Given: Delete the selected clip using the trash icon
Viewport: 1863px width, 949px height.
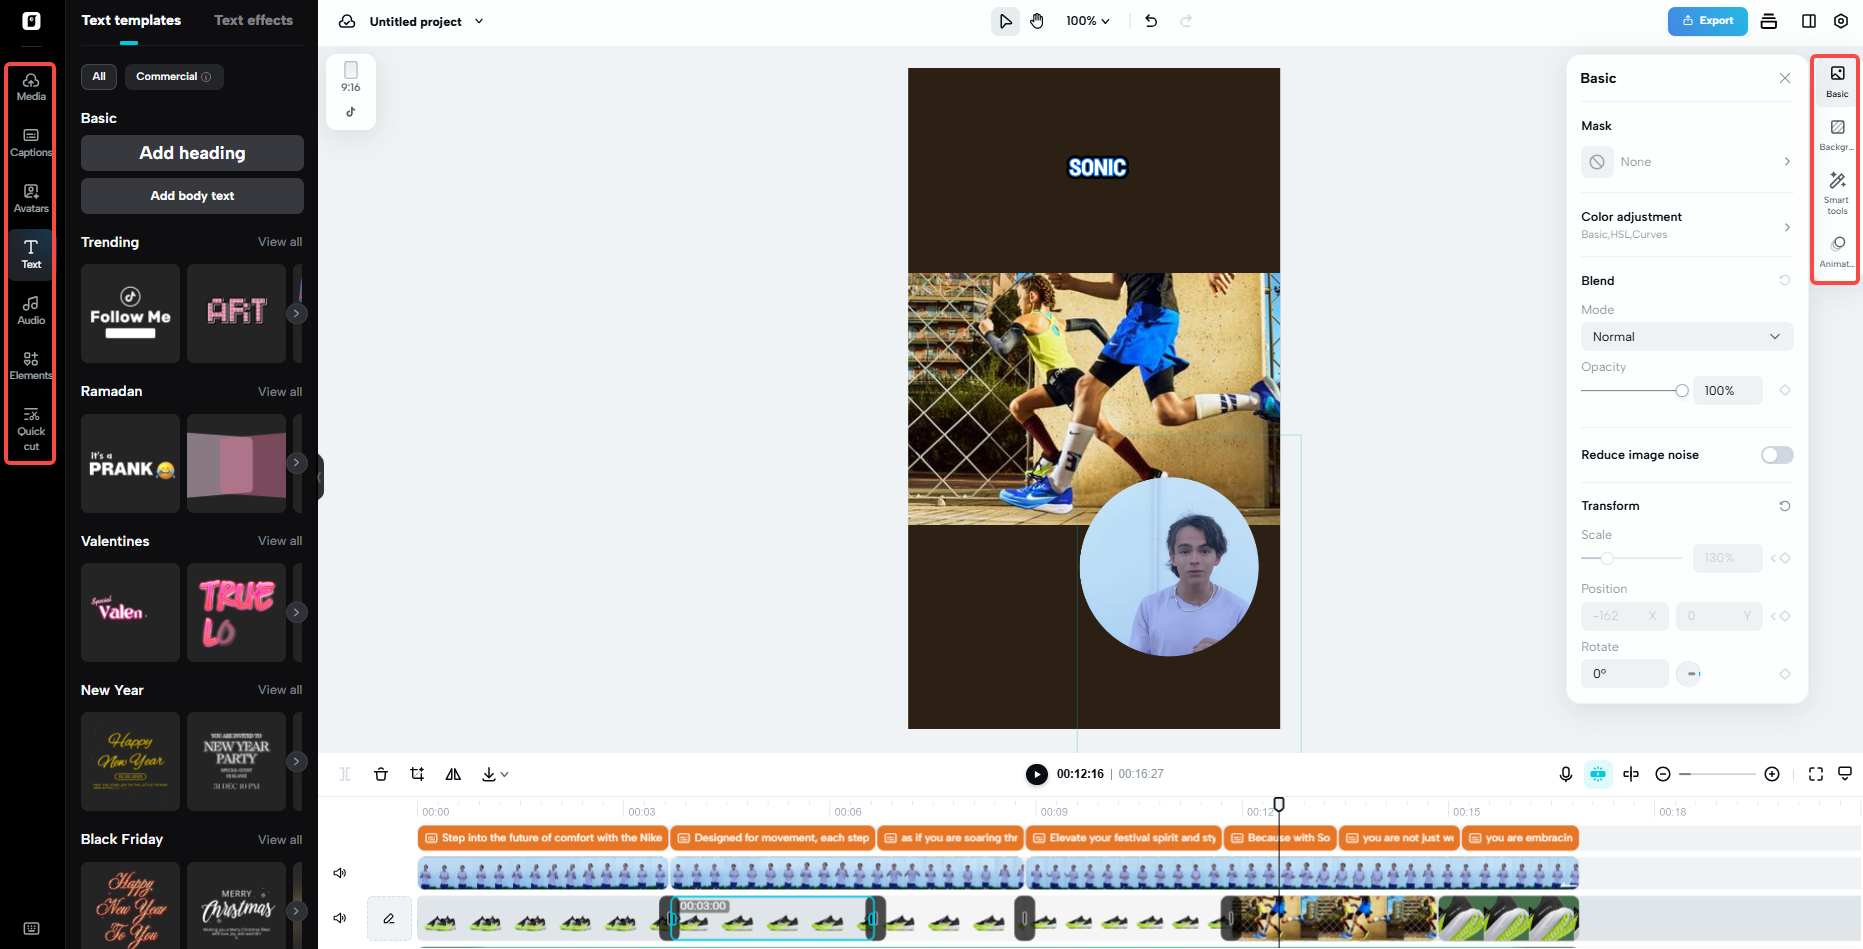Looking at the screenshot, I should (381, 774).
